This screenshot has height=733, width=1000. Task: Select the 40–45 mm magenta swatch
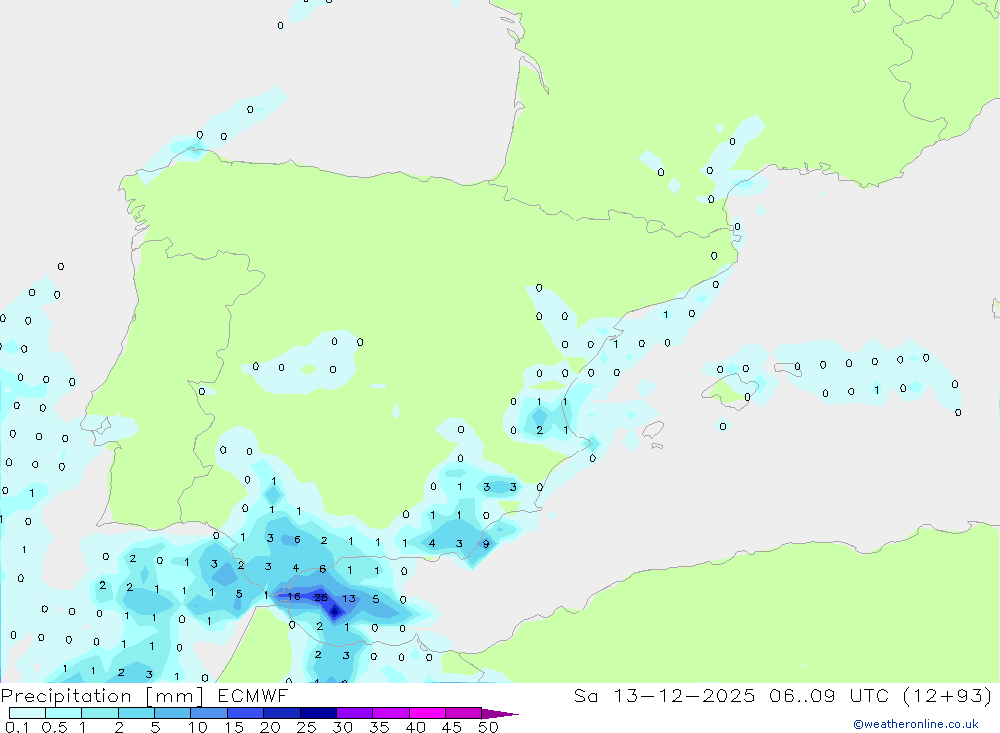coord(427,713)
